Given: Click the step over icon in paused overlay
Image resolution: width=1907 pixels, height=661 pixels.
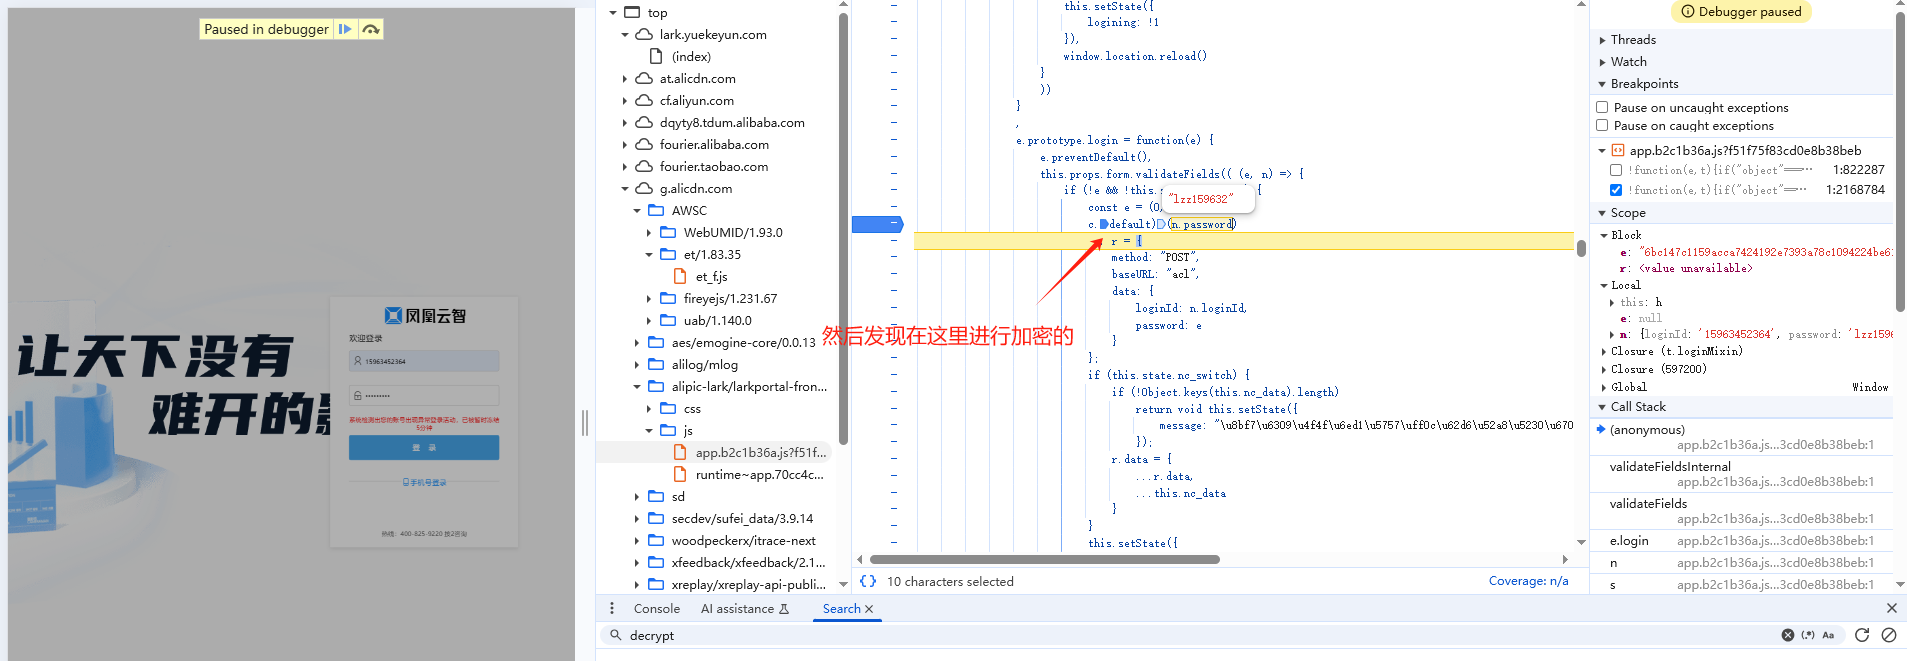Looking at the screenshot, I should (x=371, y=29).
